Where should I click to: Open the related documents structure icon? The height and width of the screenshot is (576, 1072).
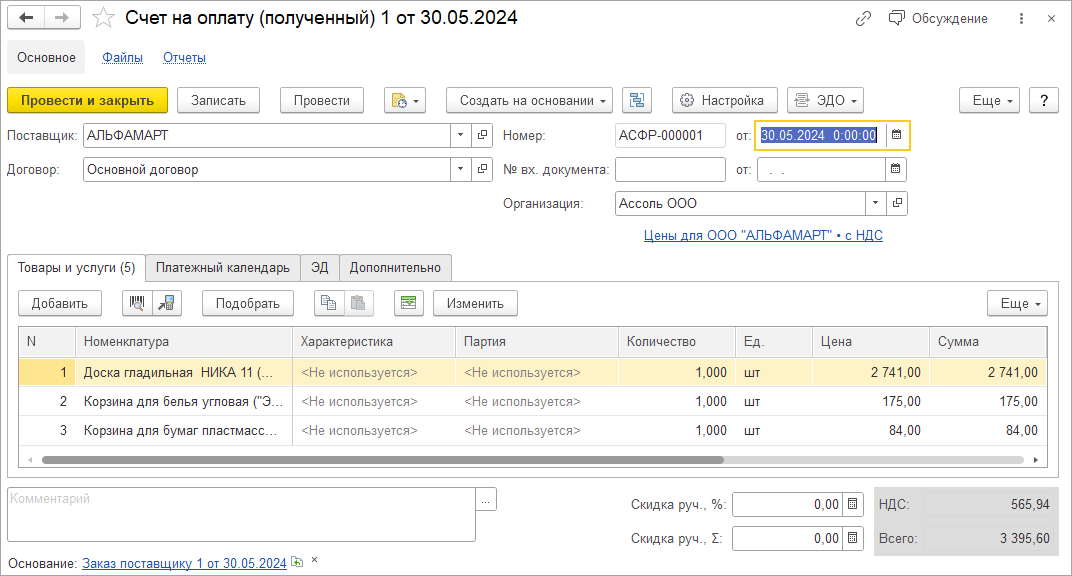637,100
